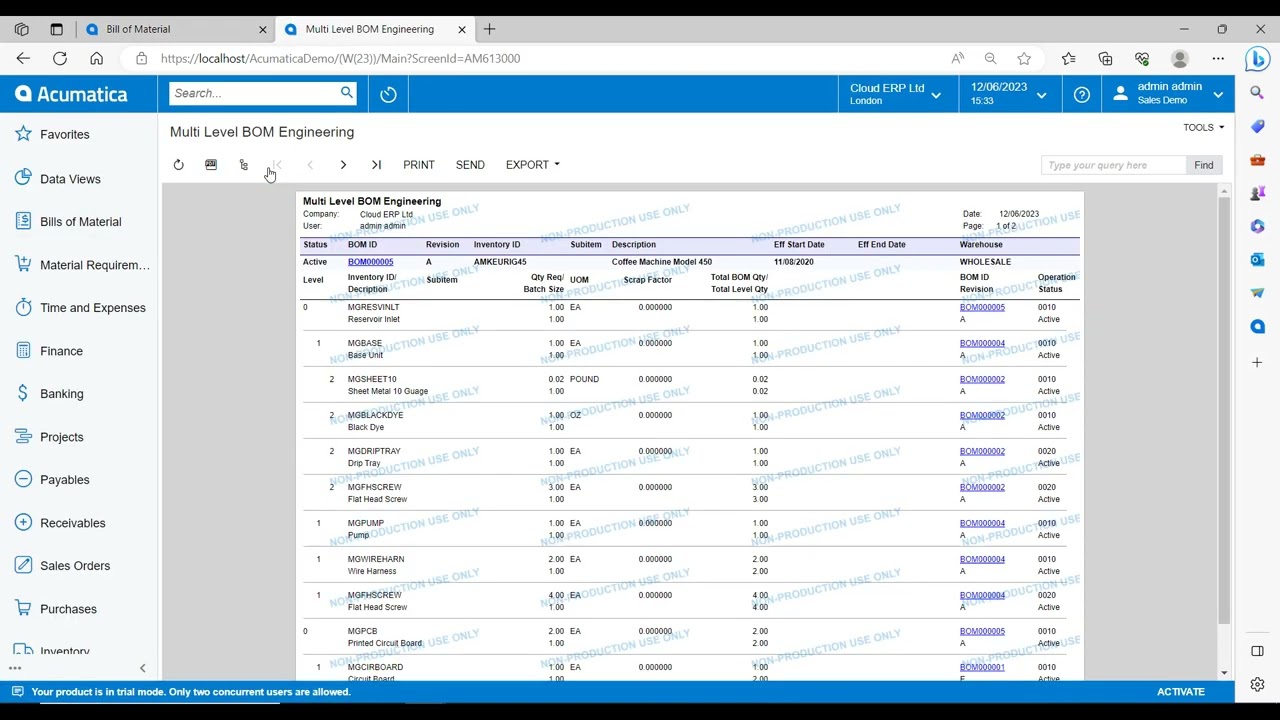Click the SEND button
1280x720 pixels.
click(x=470, y=165)
